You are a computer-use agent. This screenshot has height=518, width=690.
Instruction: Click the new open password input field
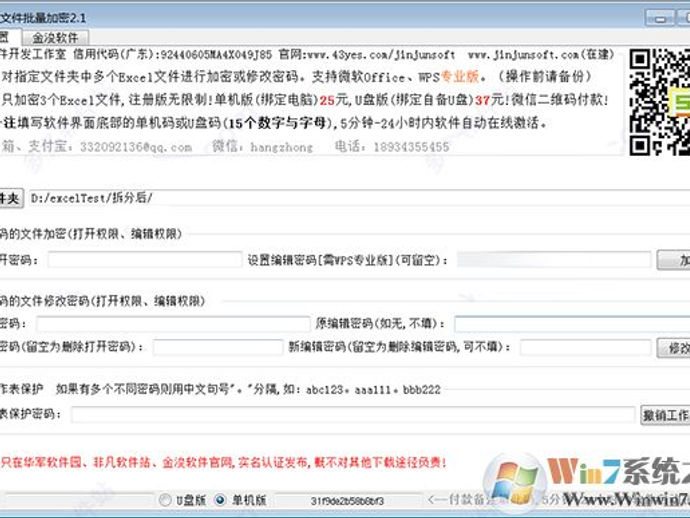click(218, 347)
